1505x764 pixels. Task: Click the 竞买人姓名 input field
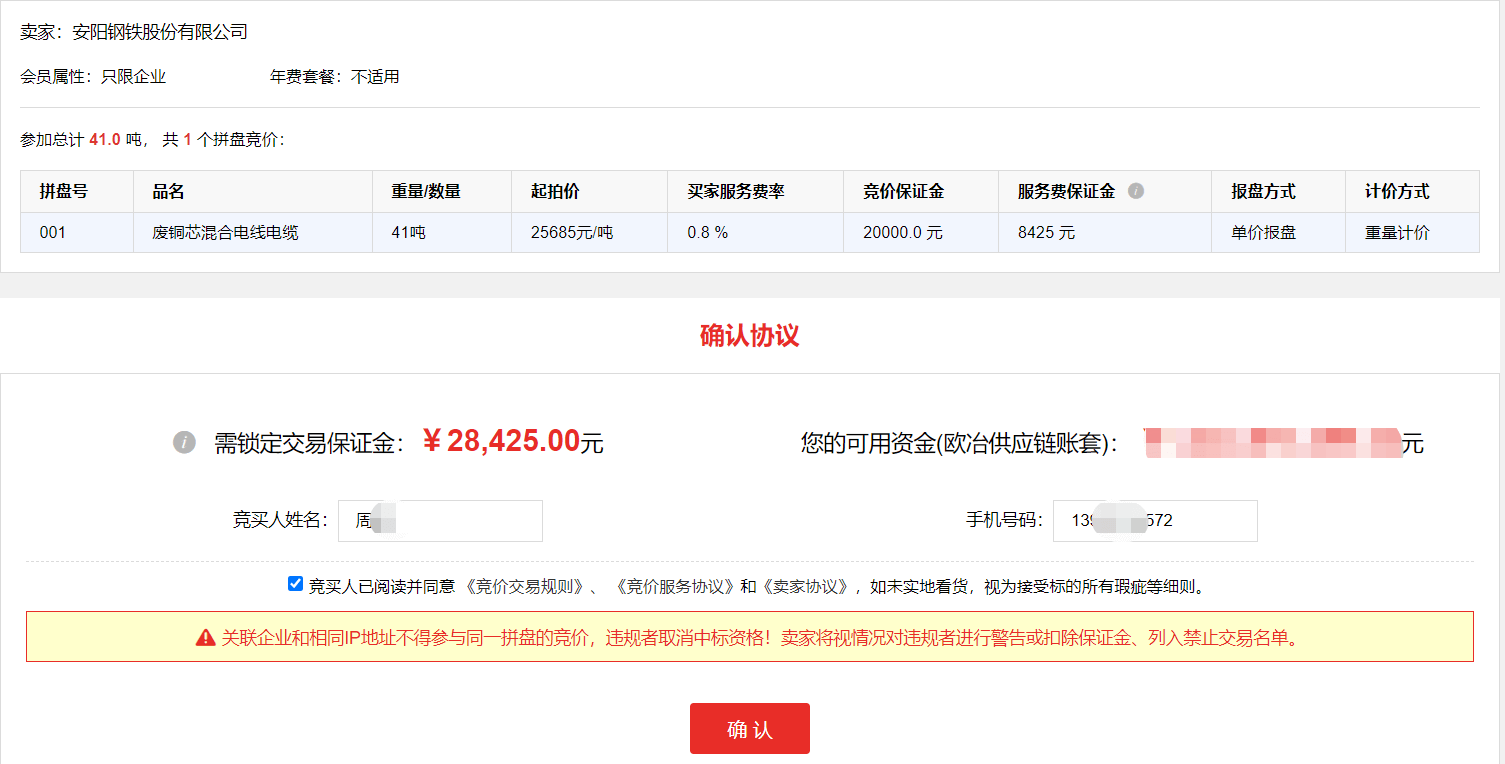[440, 521]
